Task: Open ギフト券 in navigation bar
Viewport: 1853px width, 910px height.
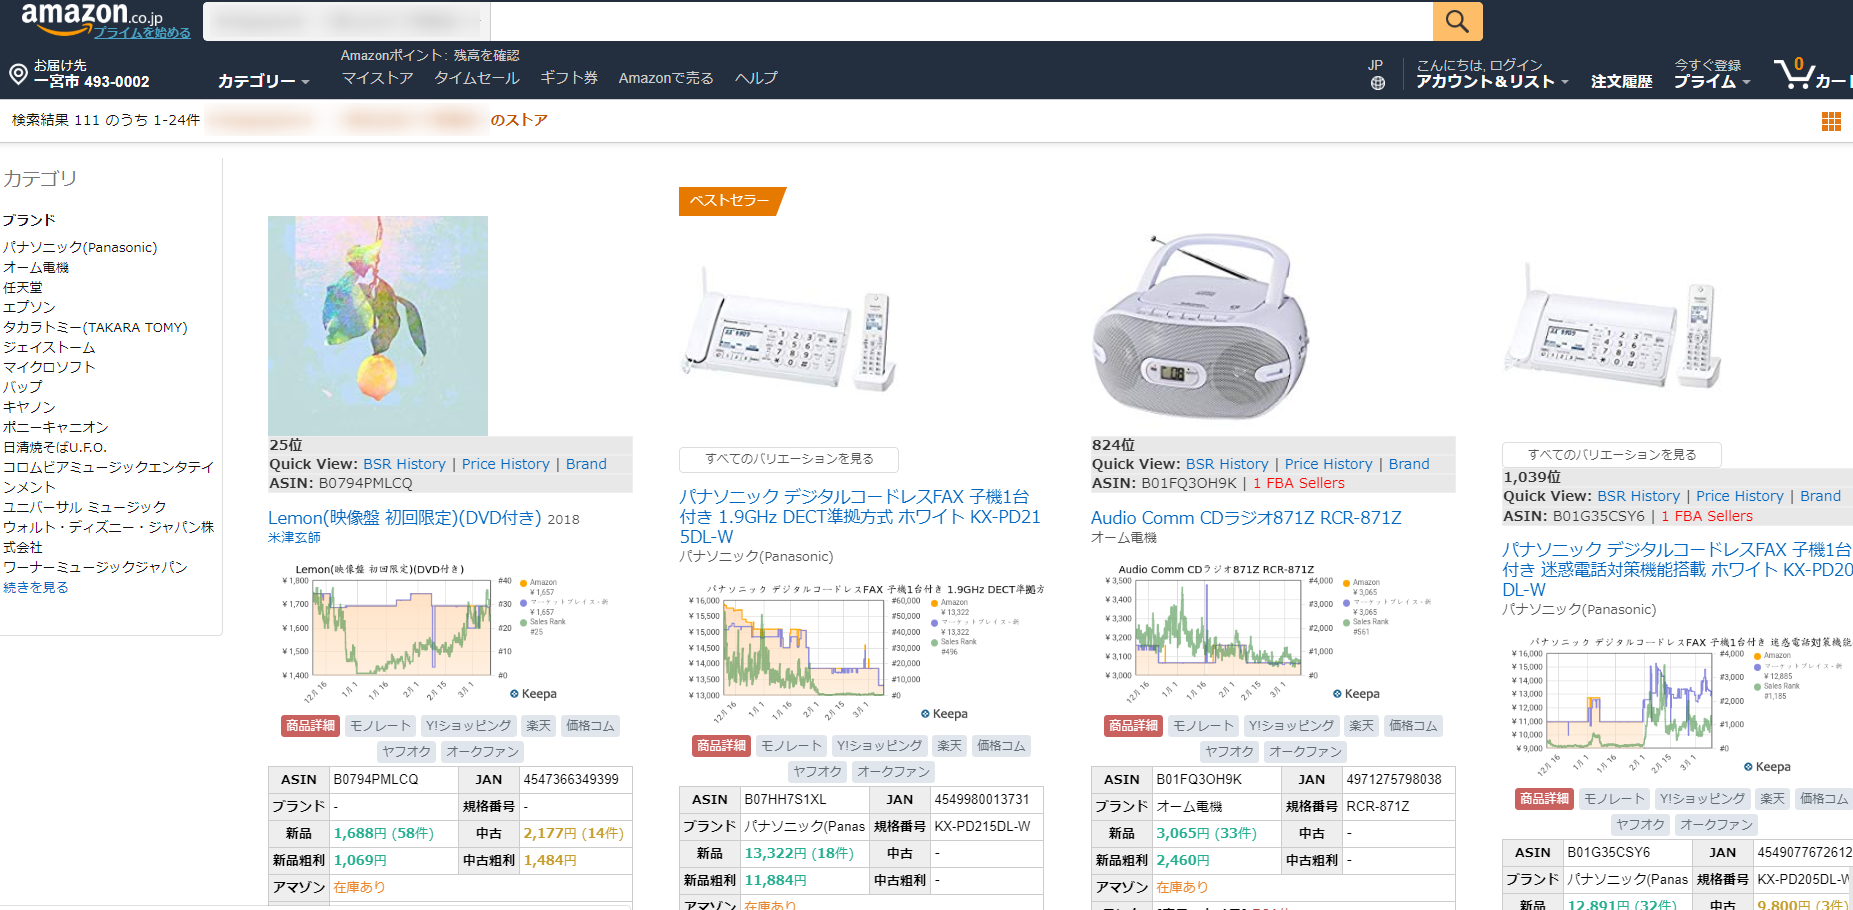Action: [x=568, y=78]
